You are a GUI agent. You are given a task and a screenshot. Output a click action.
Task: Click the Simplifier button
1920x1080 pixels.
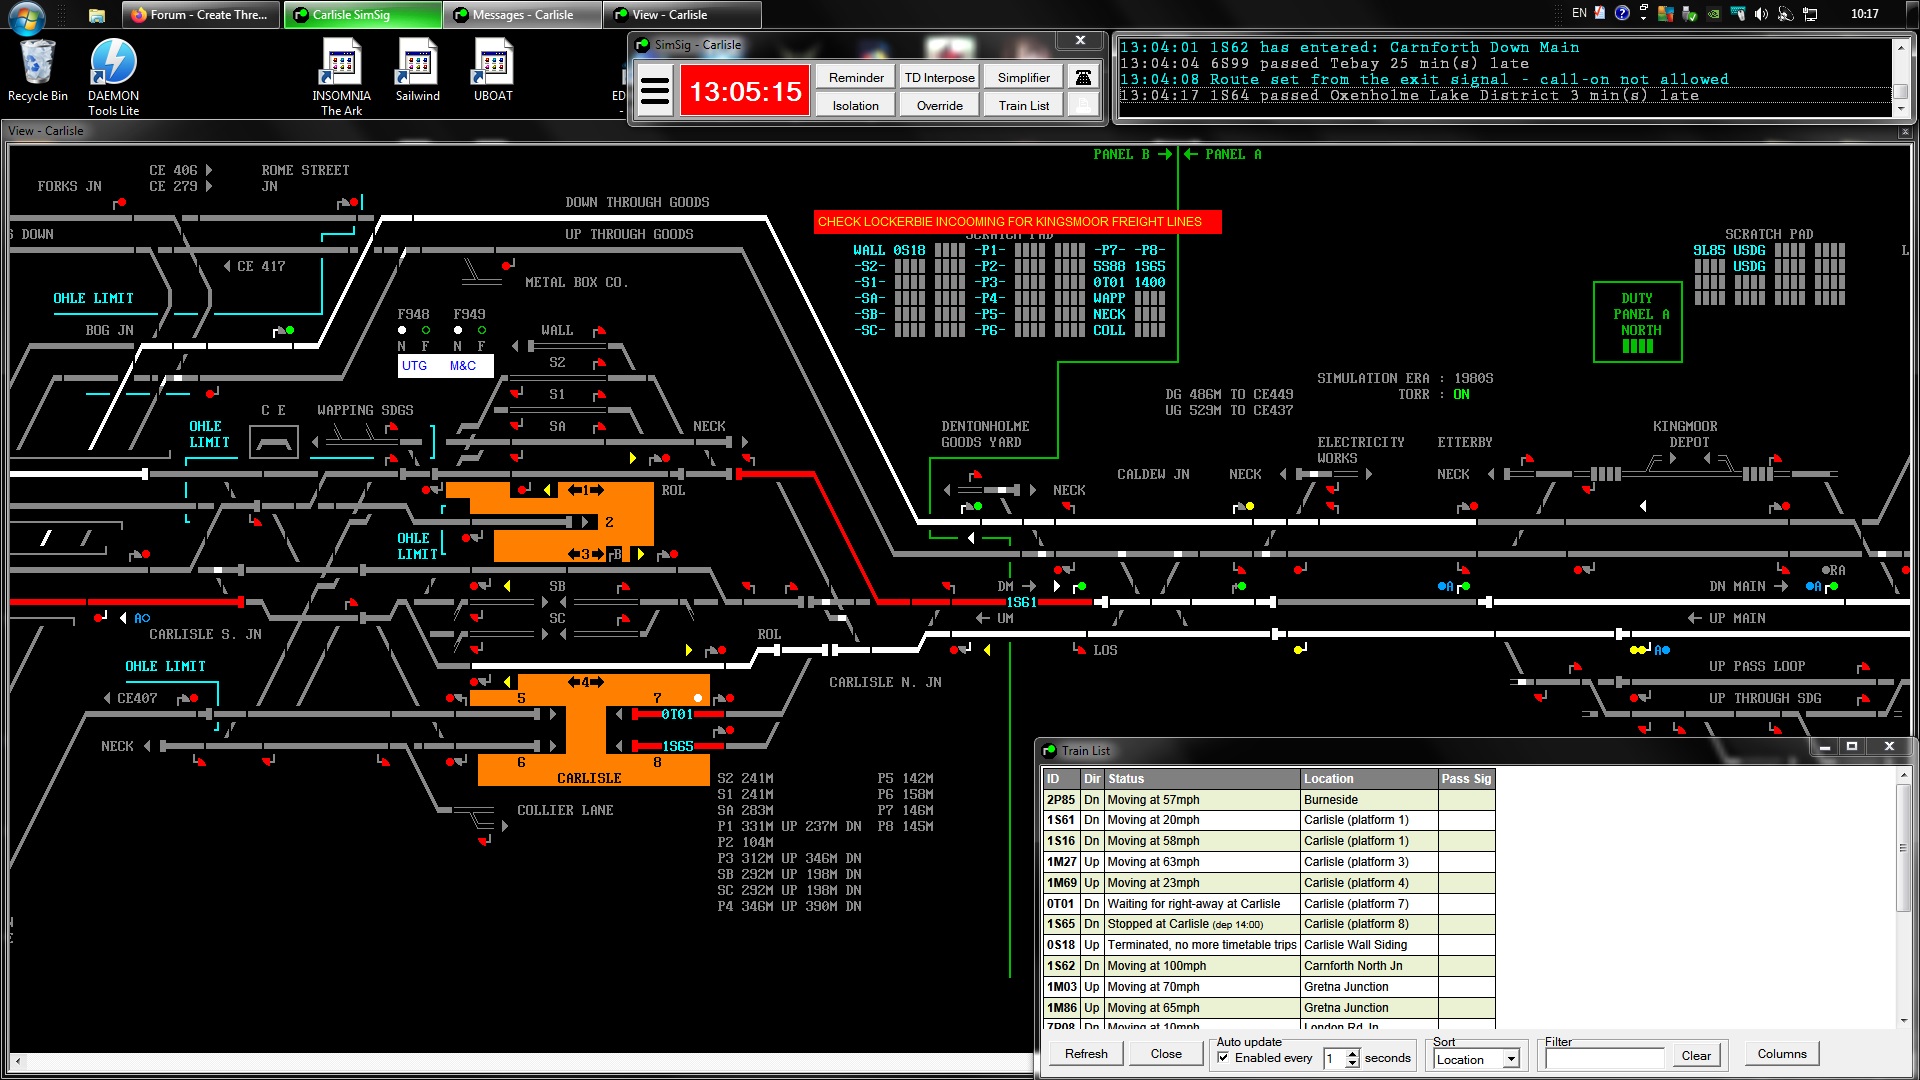pos(1023,77)
